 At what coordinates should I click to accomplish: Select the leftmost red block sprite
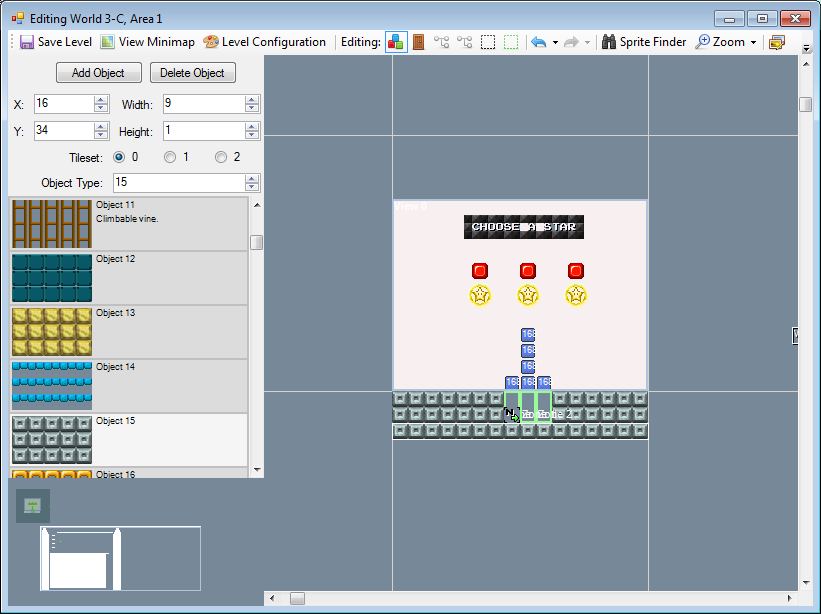coord(480,271)
